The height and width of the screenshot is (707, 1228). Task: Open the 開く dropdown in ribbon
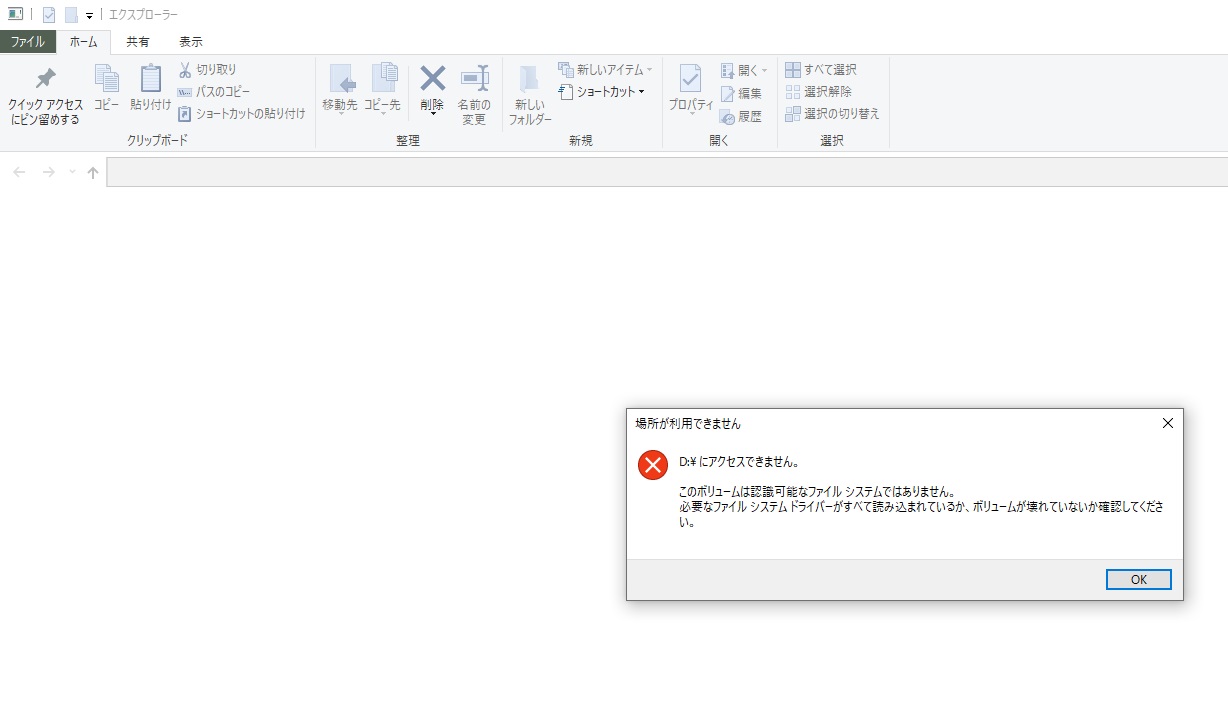744,71
